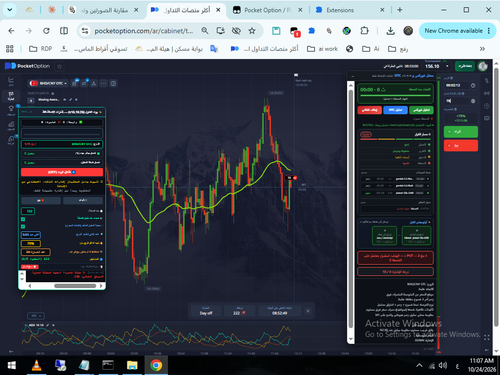Expand the account balance 156.10 dropdown
The image size is (500, 375).
447,66
